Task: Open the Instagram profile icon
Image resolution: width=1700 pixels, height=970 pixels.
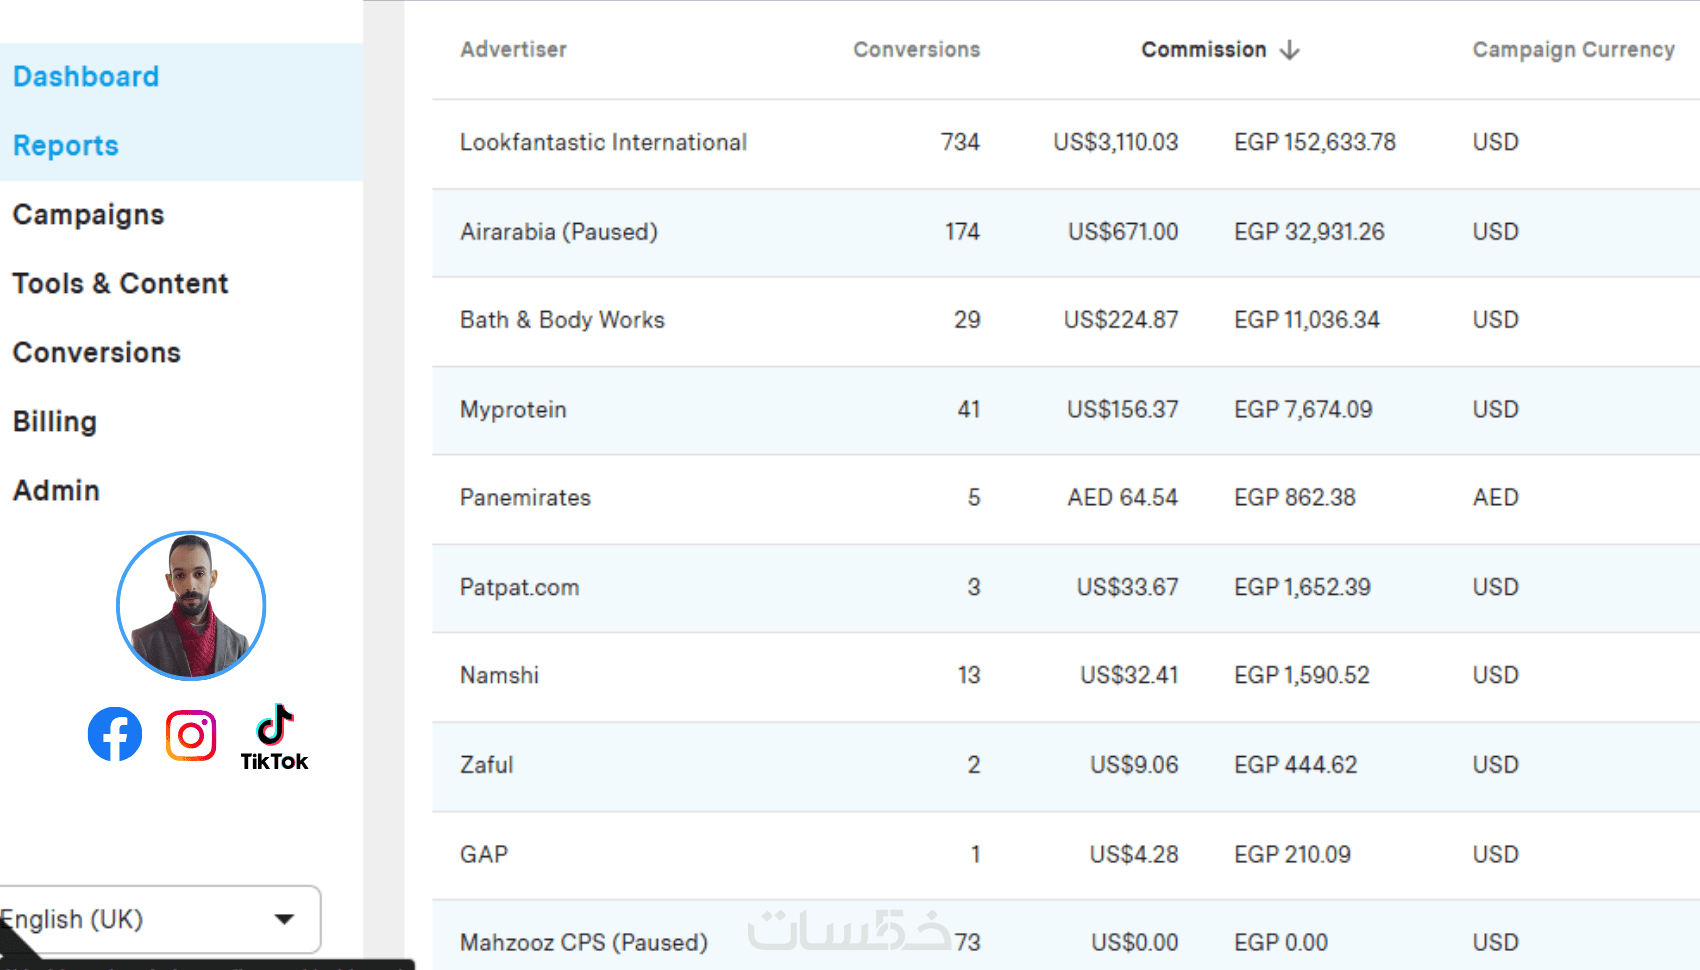Action: click(191, 736)
